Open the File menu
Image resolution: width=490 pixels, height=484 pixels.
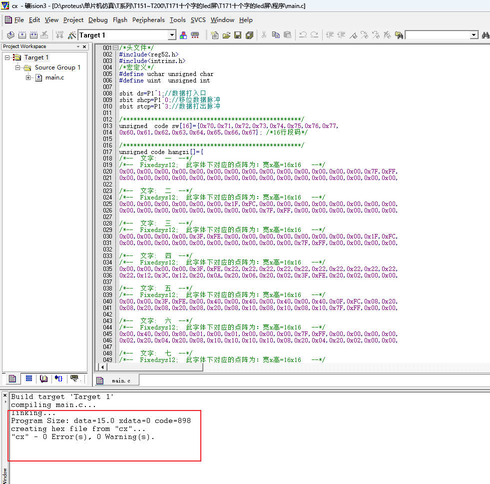click(19, 20)
